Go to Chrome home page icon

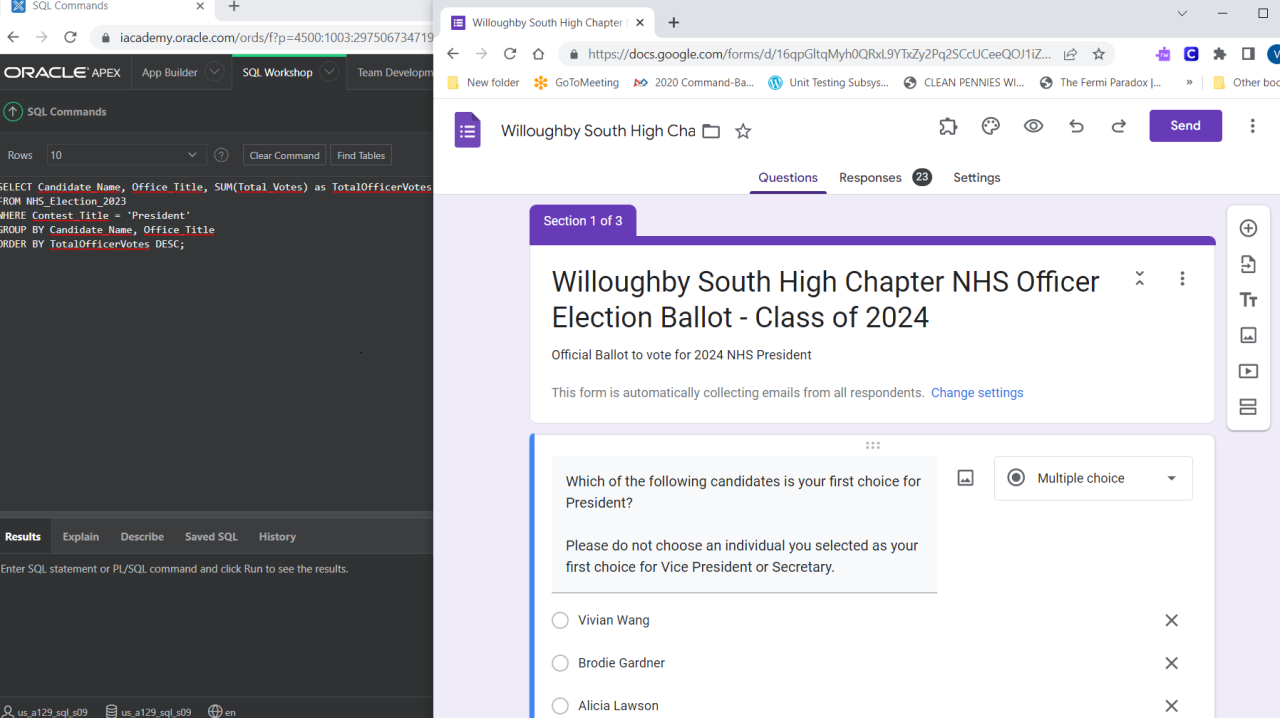tap(538, 54)
